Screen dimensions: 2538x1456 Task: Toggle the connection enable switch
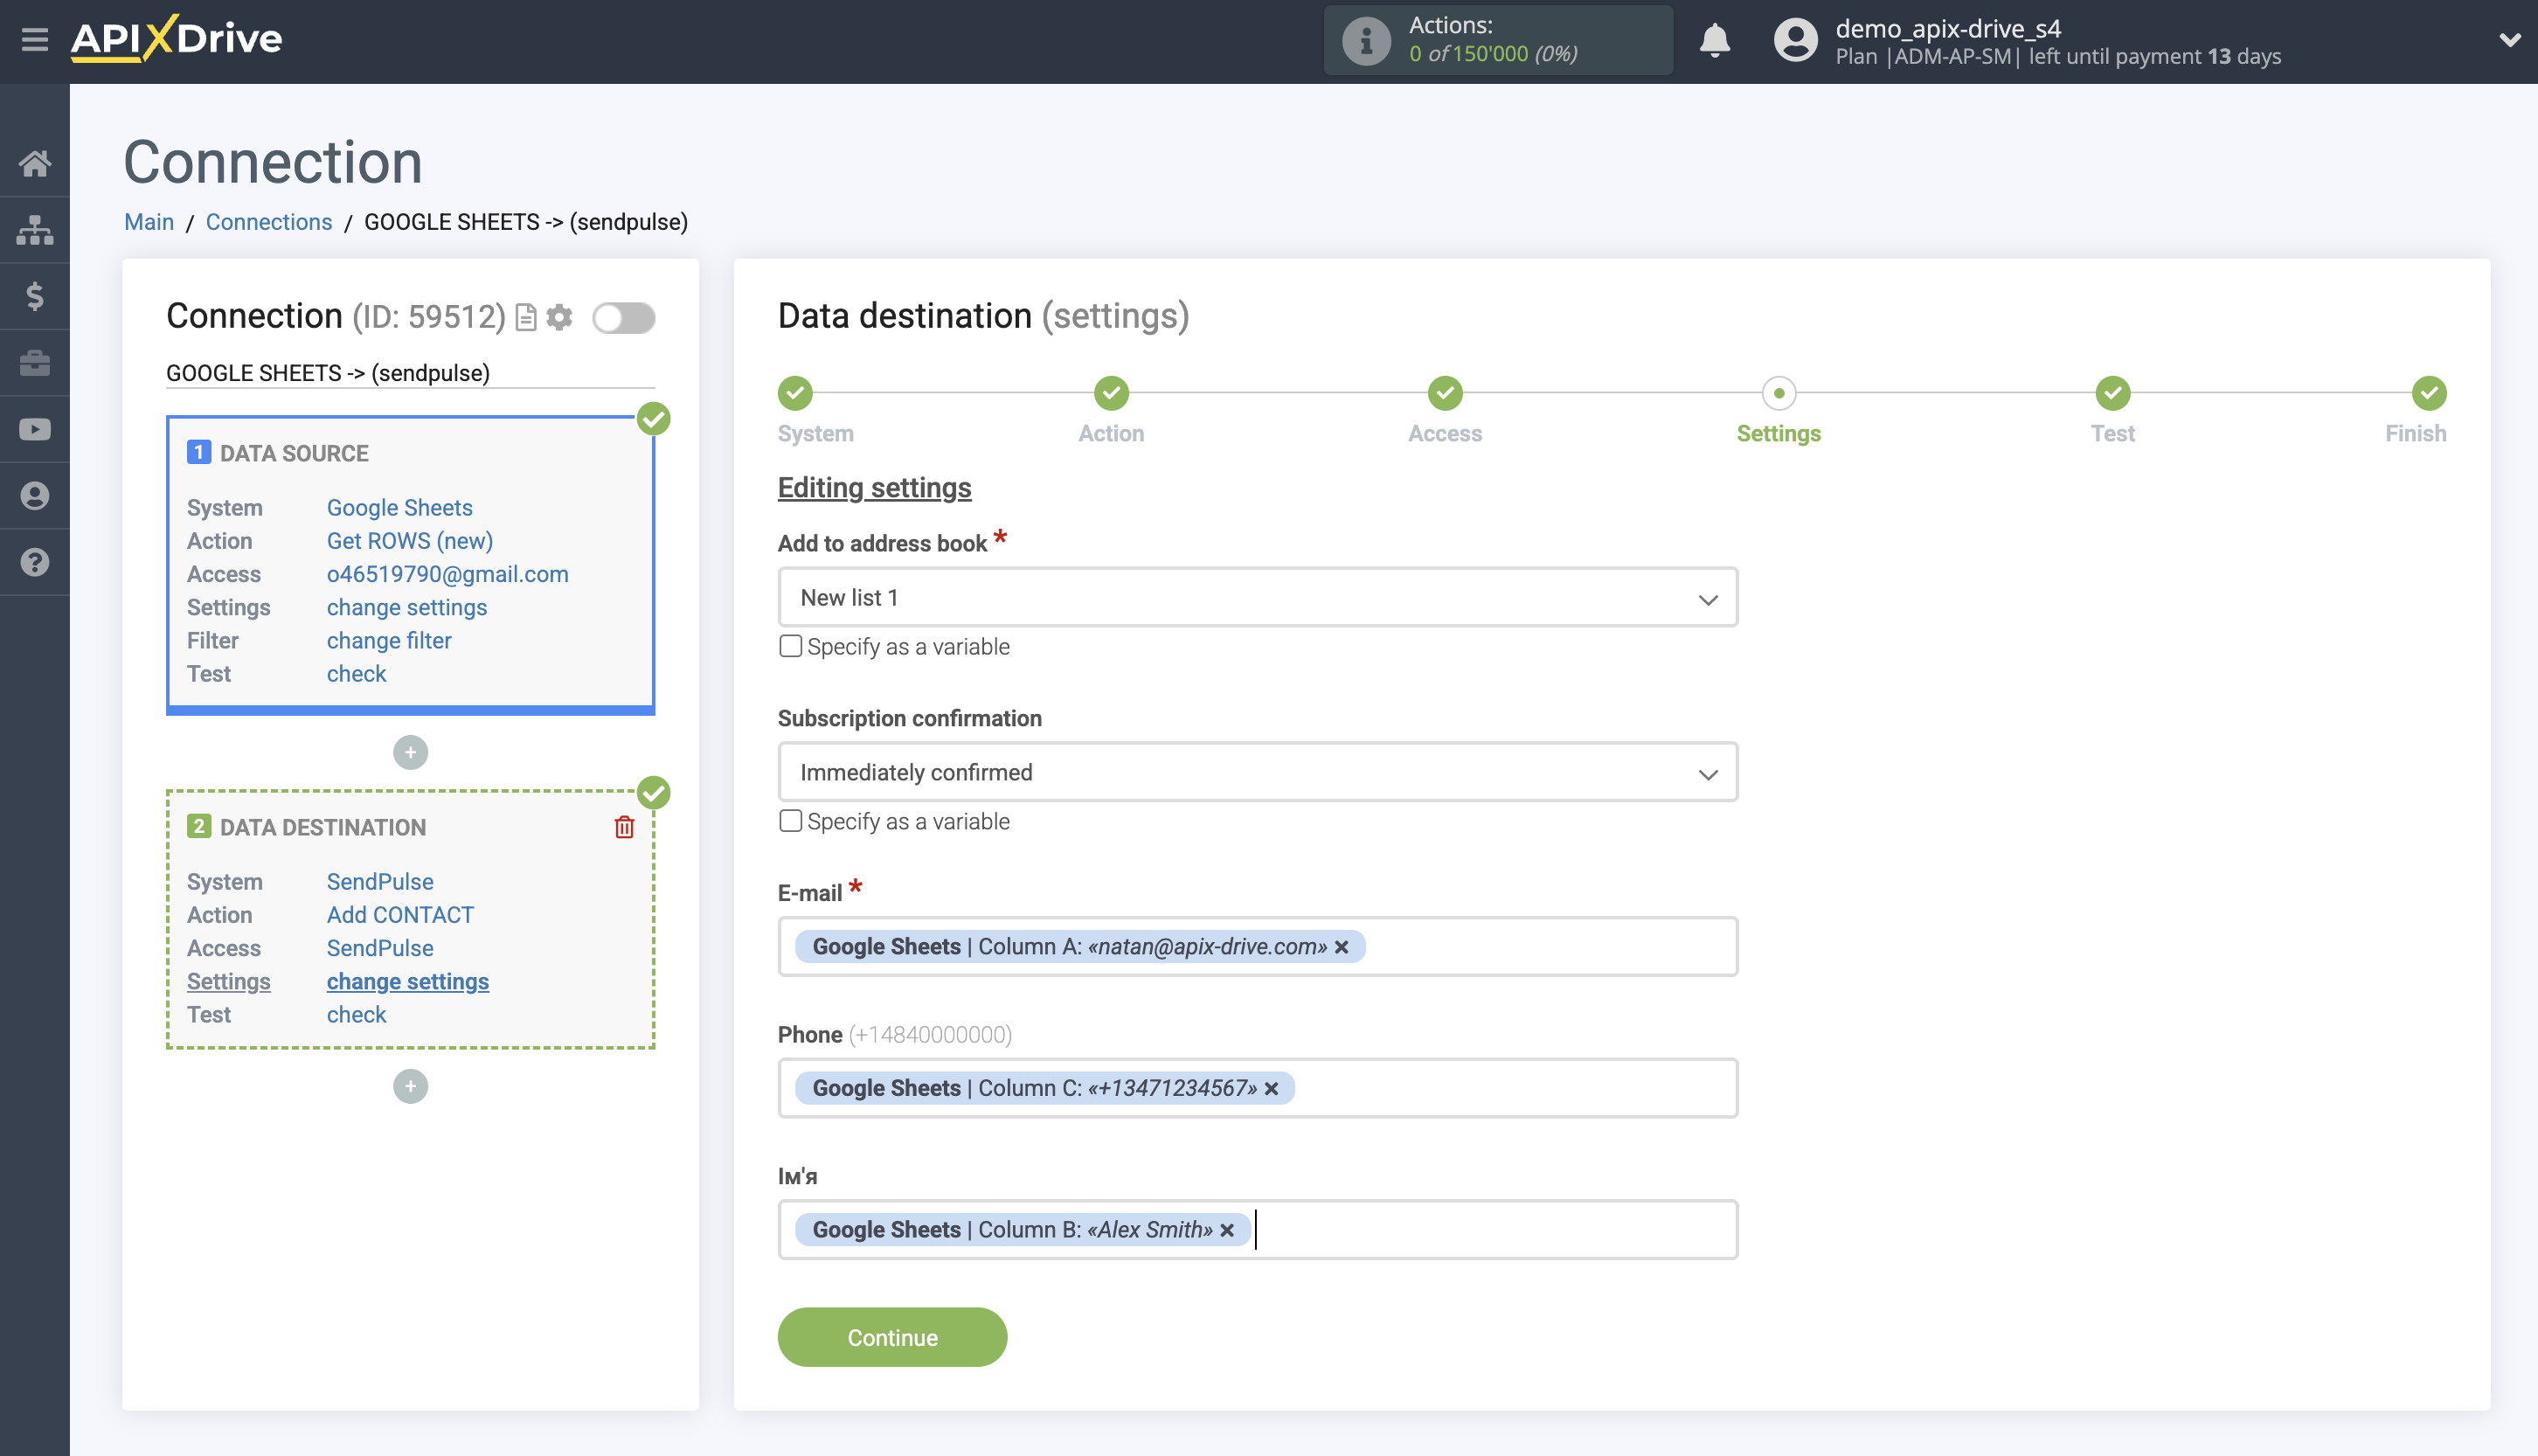(624, 318)
